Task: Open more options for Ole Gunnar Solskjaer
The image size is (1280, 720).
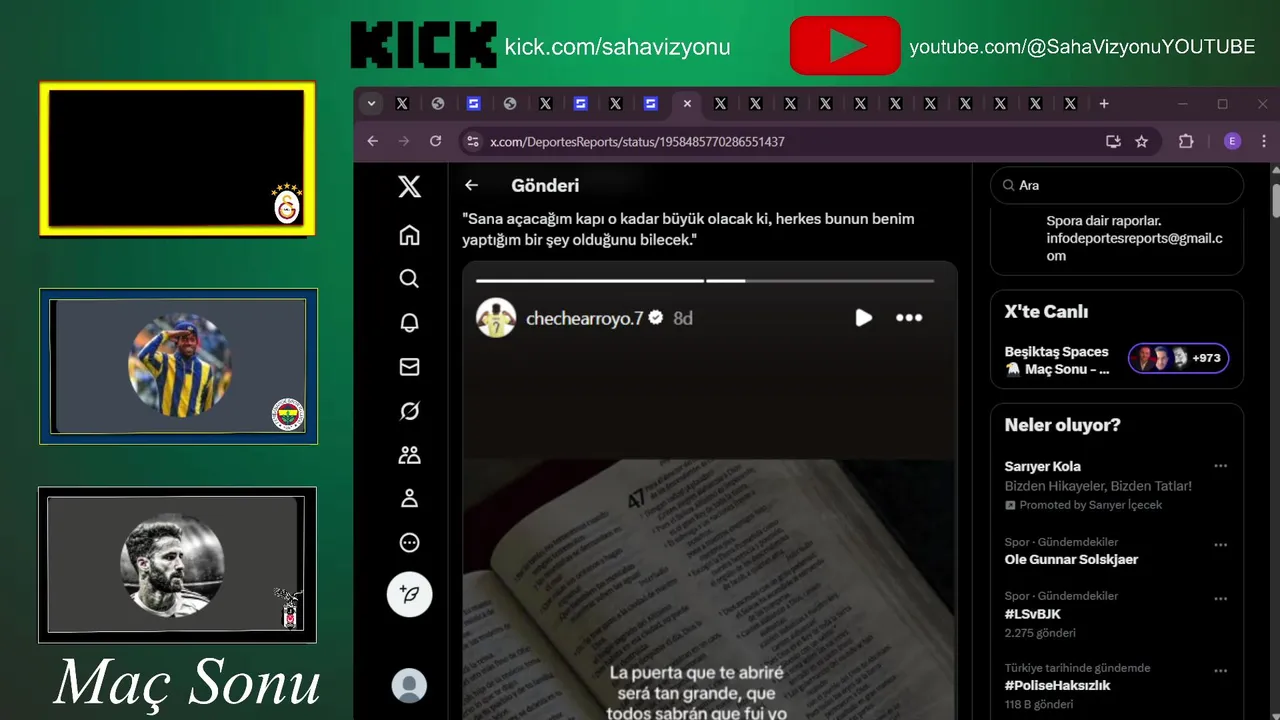Action: tap(1220, 545)
